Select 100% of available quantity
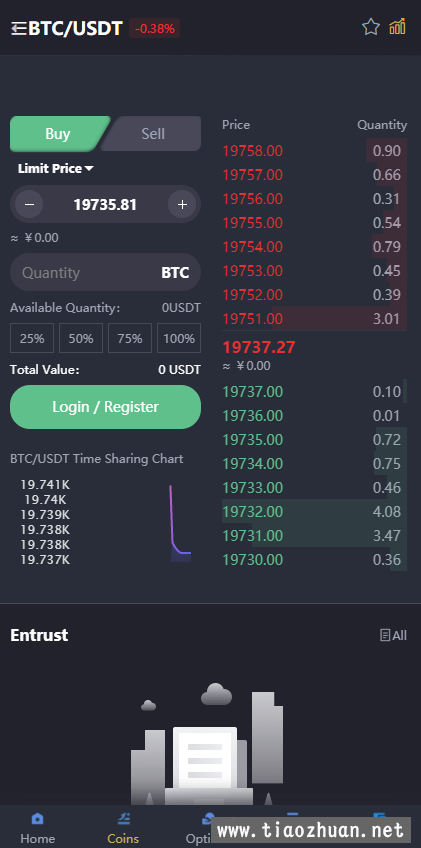Viewport: 421px width, 848px height. [x=179, y=339]
